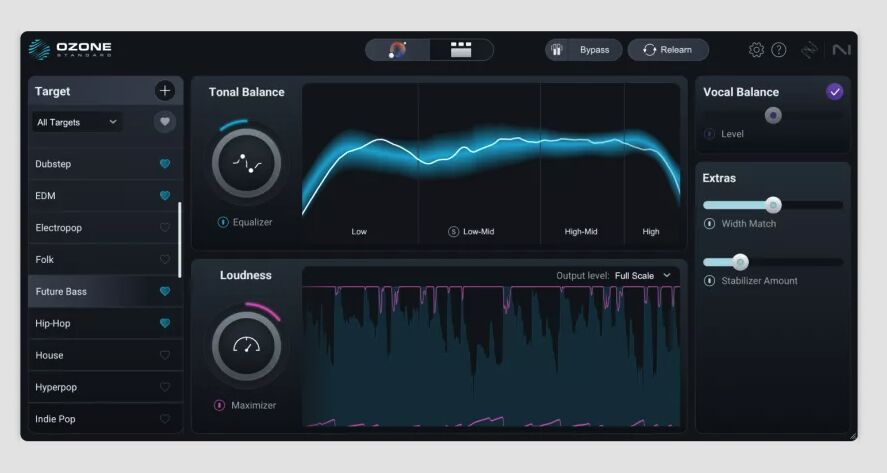The height and width of the screenshot is (473, 887).
Task: Solo the Low-Mid band S icon
Action: pos(453,232)
